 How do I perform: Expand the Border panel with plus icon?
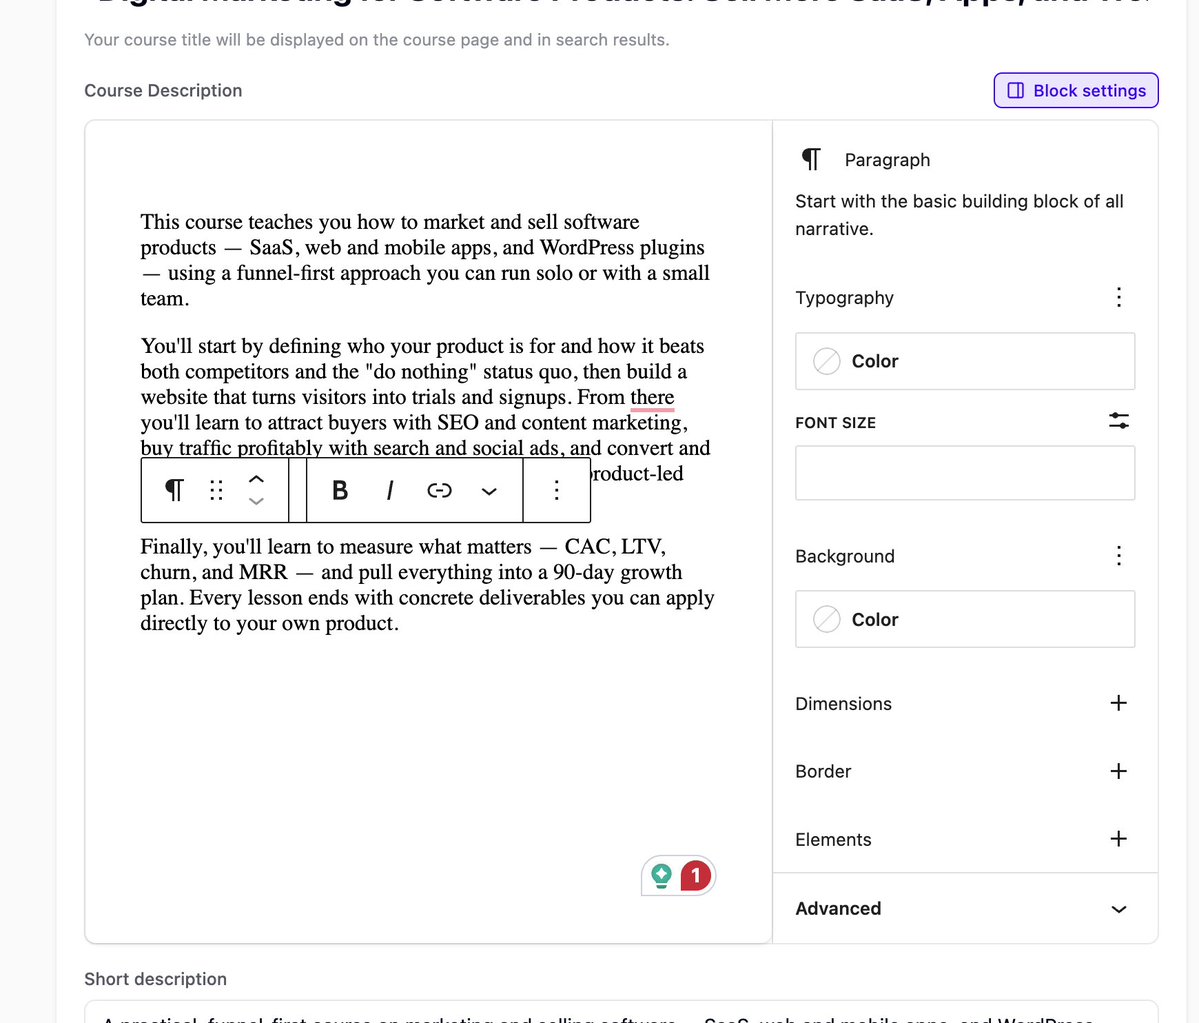click(1119, 771)
